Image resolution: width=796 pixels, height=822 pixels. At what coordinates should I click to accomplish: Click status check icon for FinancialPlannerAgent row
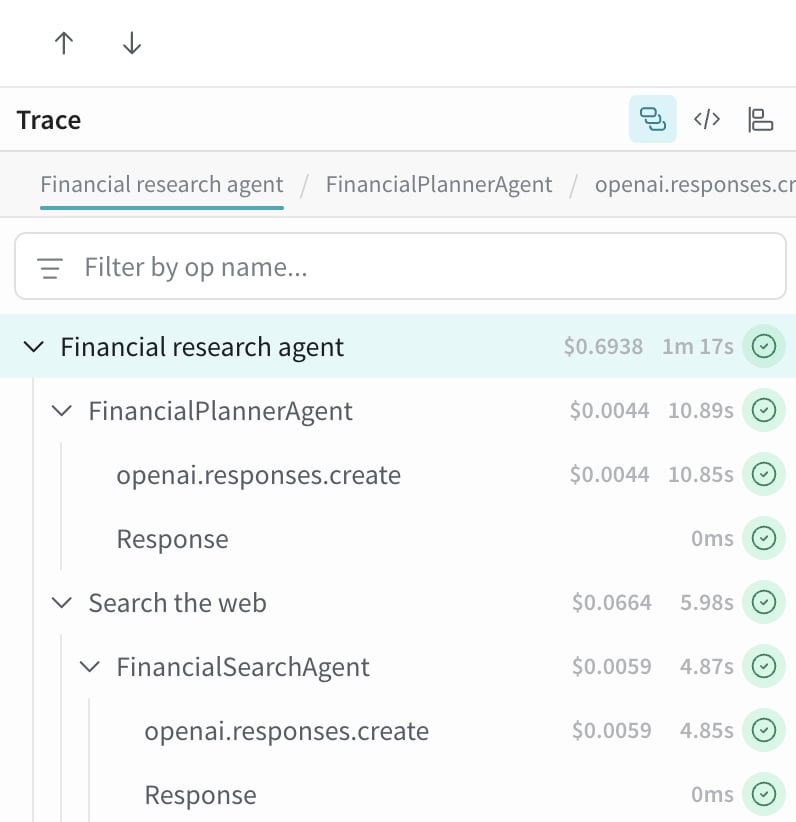click(763, 410)
